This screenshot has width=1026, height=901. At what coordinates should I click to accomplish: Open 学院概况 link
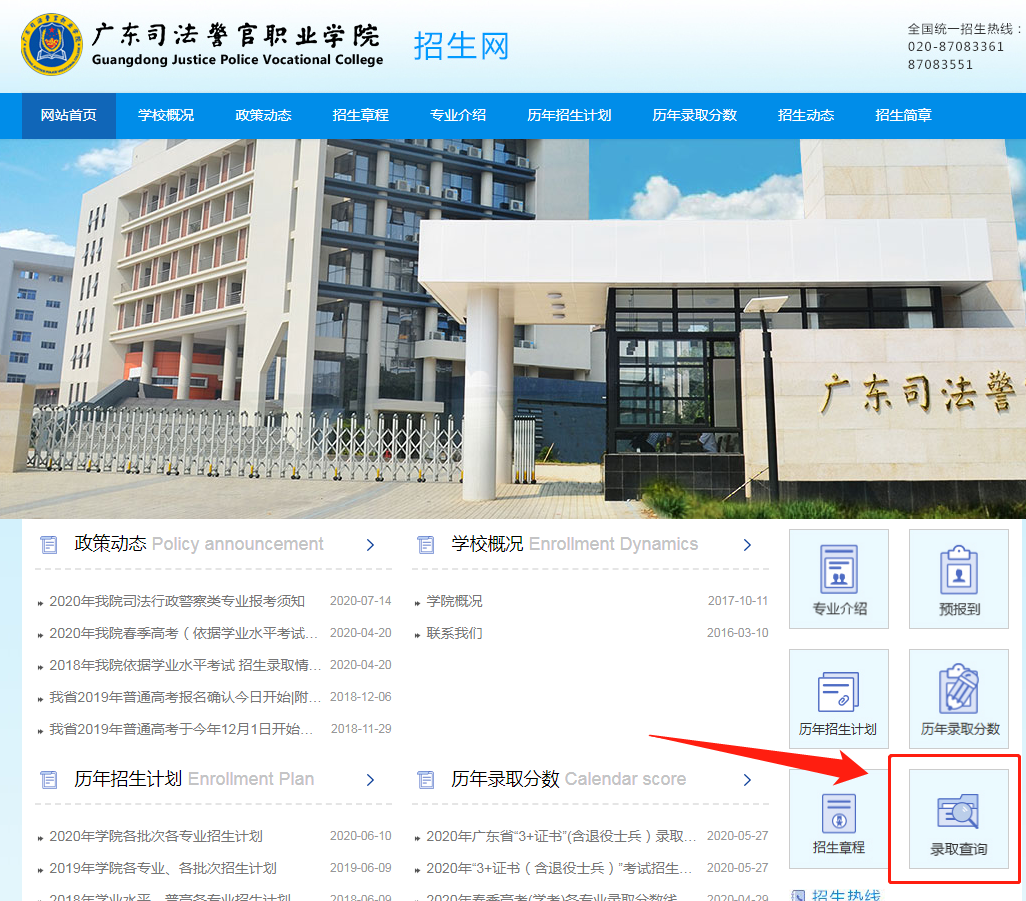coord(454,601)
